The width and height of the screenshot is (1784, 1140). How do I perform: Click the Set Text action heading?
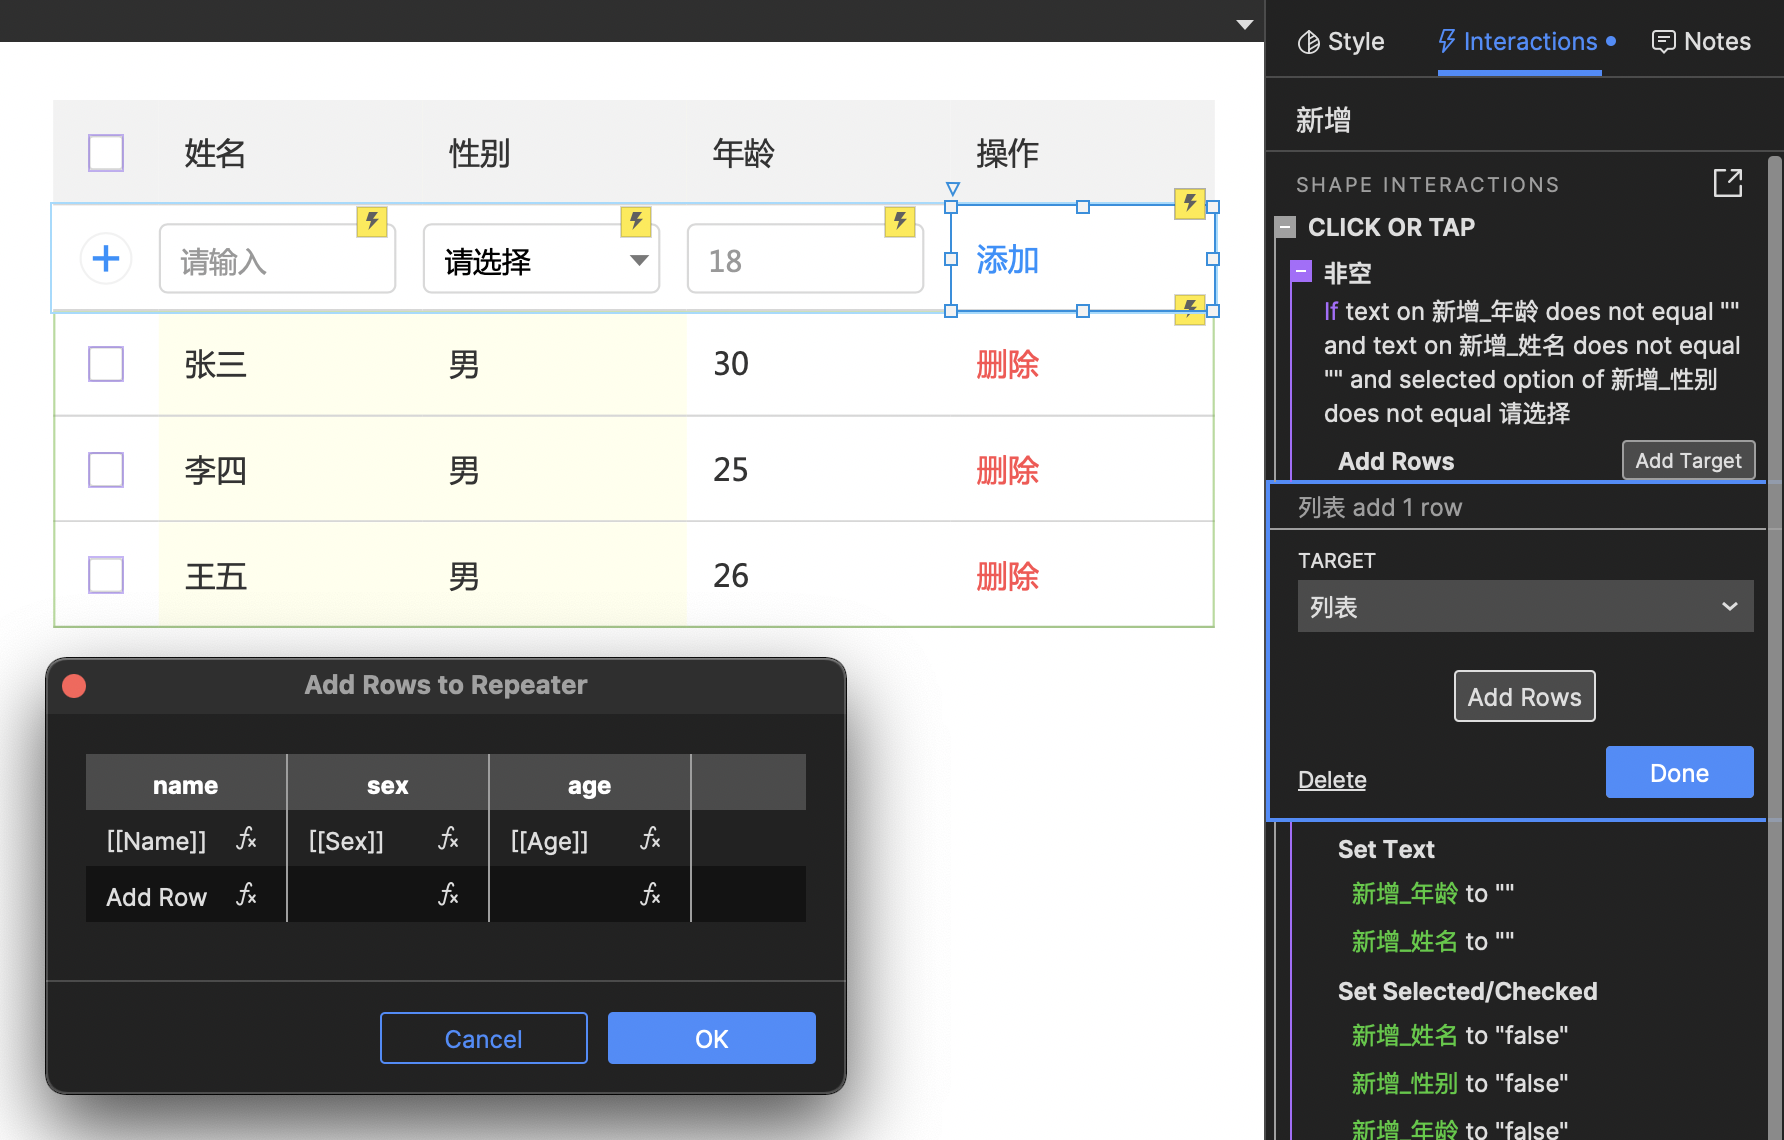tap(1386, 849)
